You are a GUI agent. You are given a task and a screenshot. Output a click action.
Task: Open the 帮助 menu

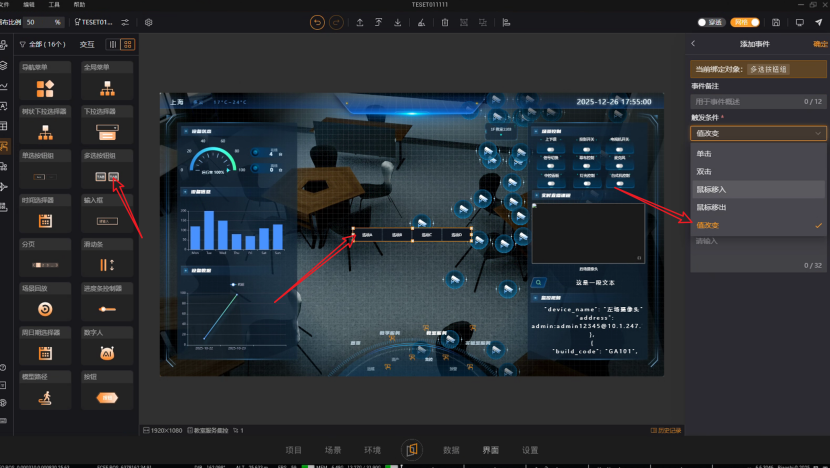(x=79, y=4)
